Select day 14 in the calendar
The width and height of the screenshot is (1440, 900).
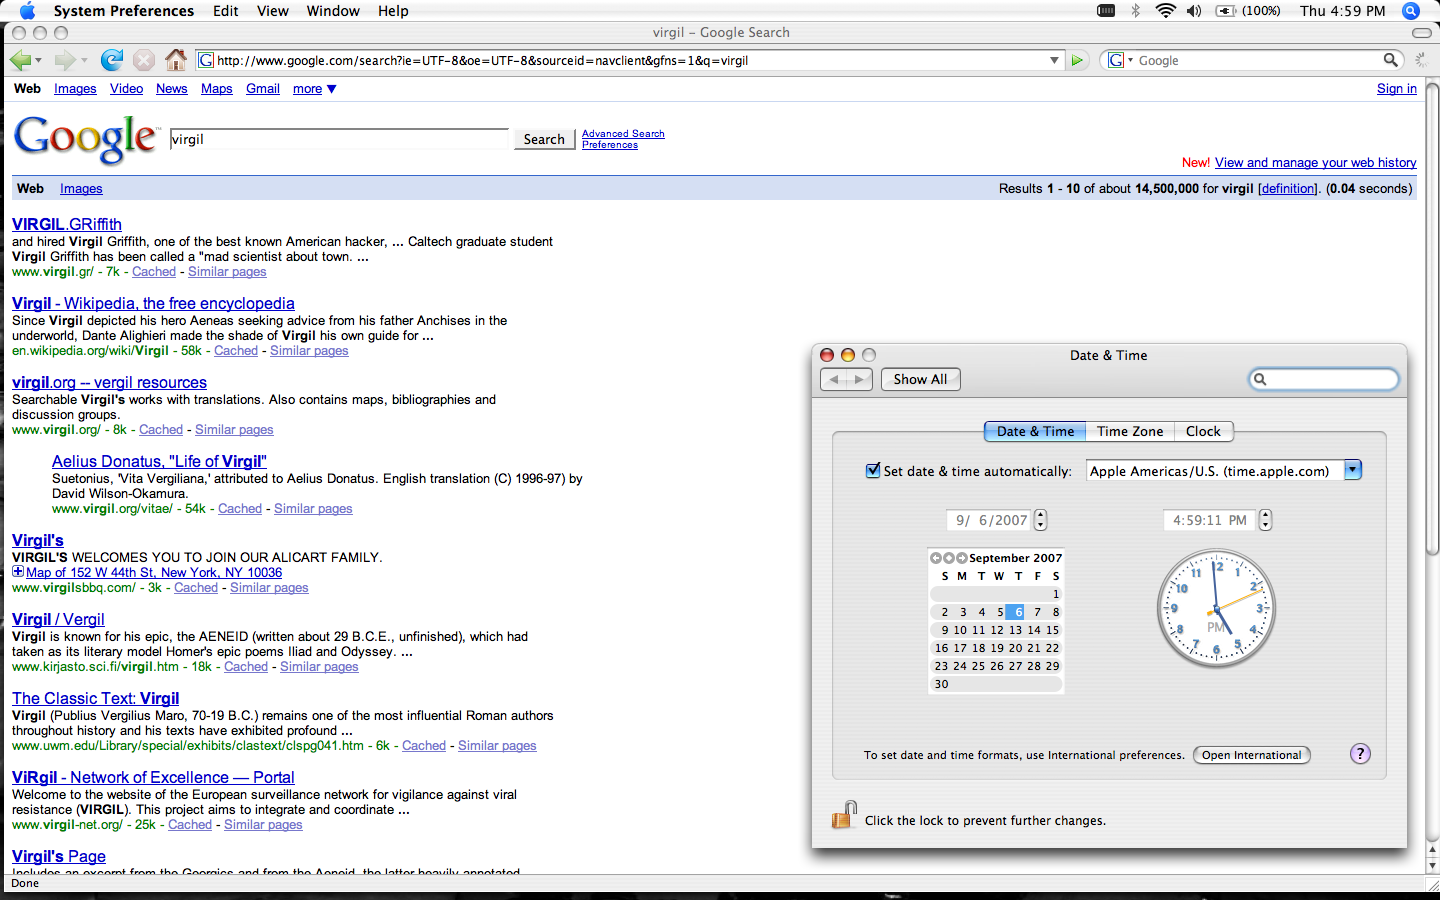(x=1034, y=630)
